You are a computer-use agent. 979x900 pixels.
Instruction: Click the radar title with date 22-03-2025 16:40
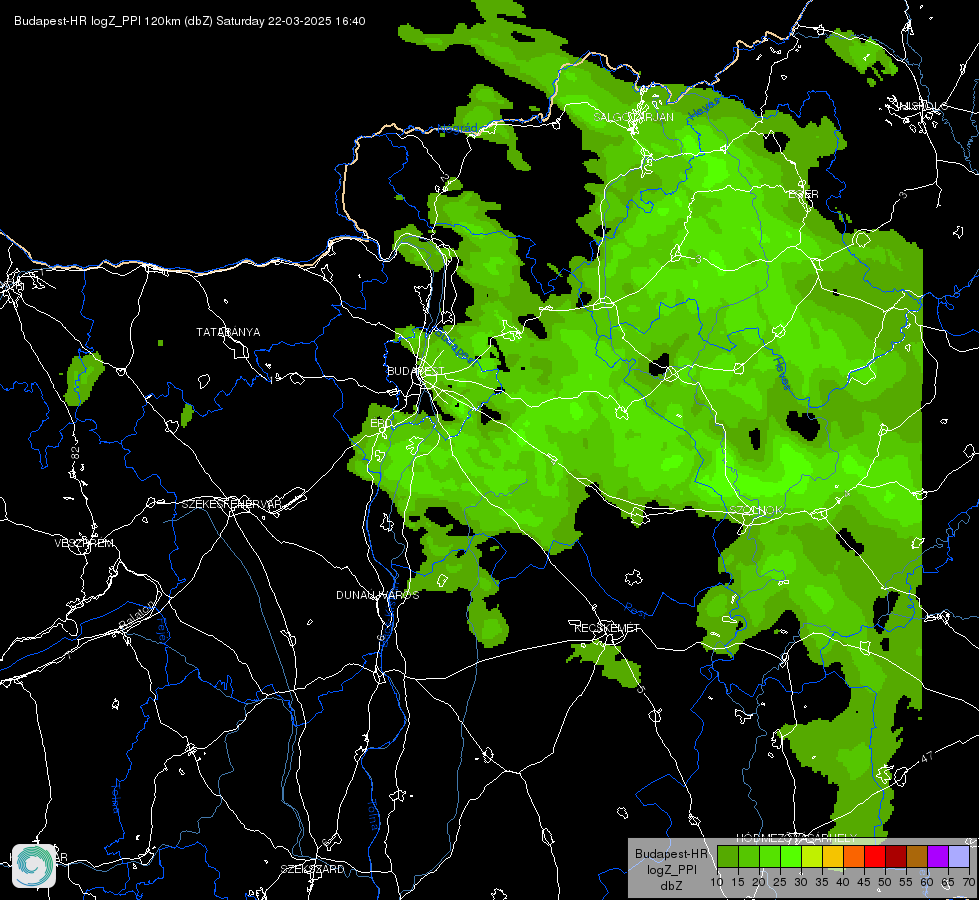click(190, 21)
